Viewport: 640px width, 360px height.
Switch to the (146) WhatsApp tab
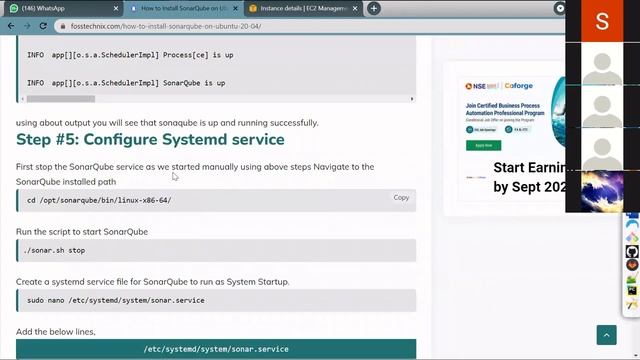tap(62, 8)
